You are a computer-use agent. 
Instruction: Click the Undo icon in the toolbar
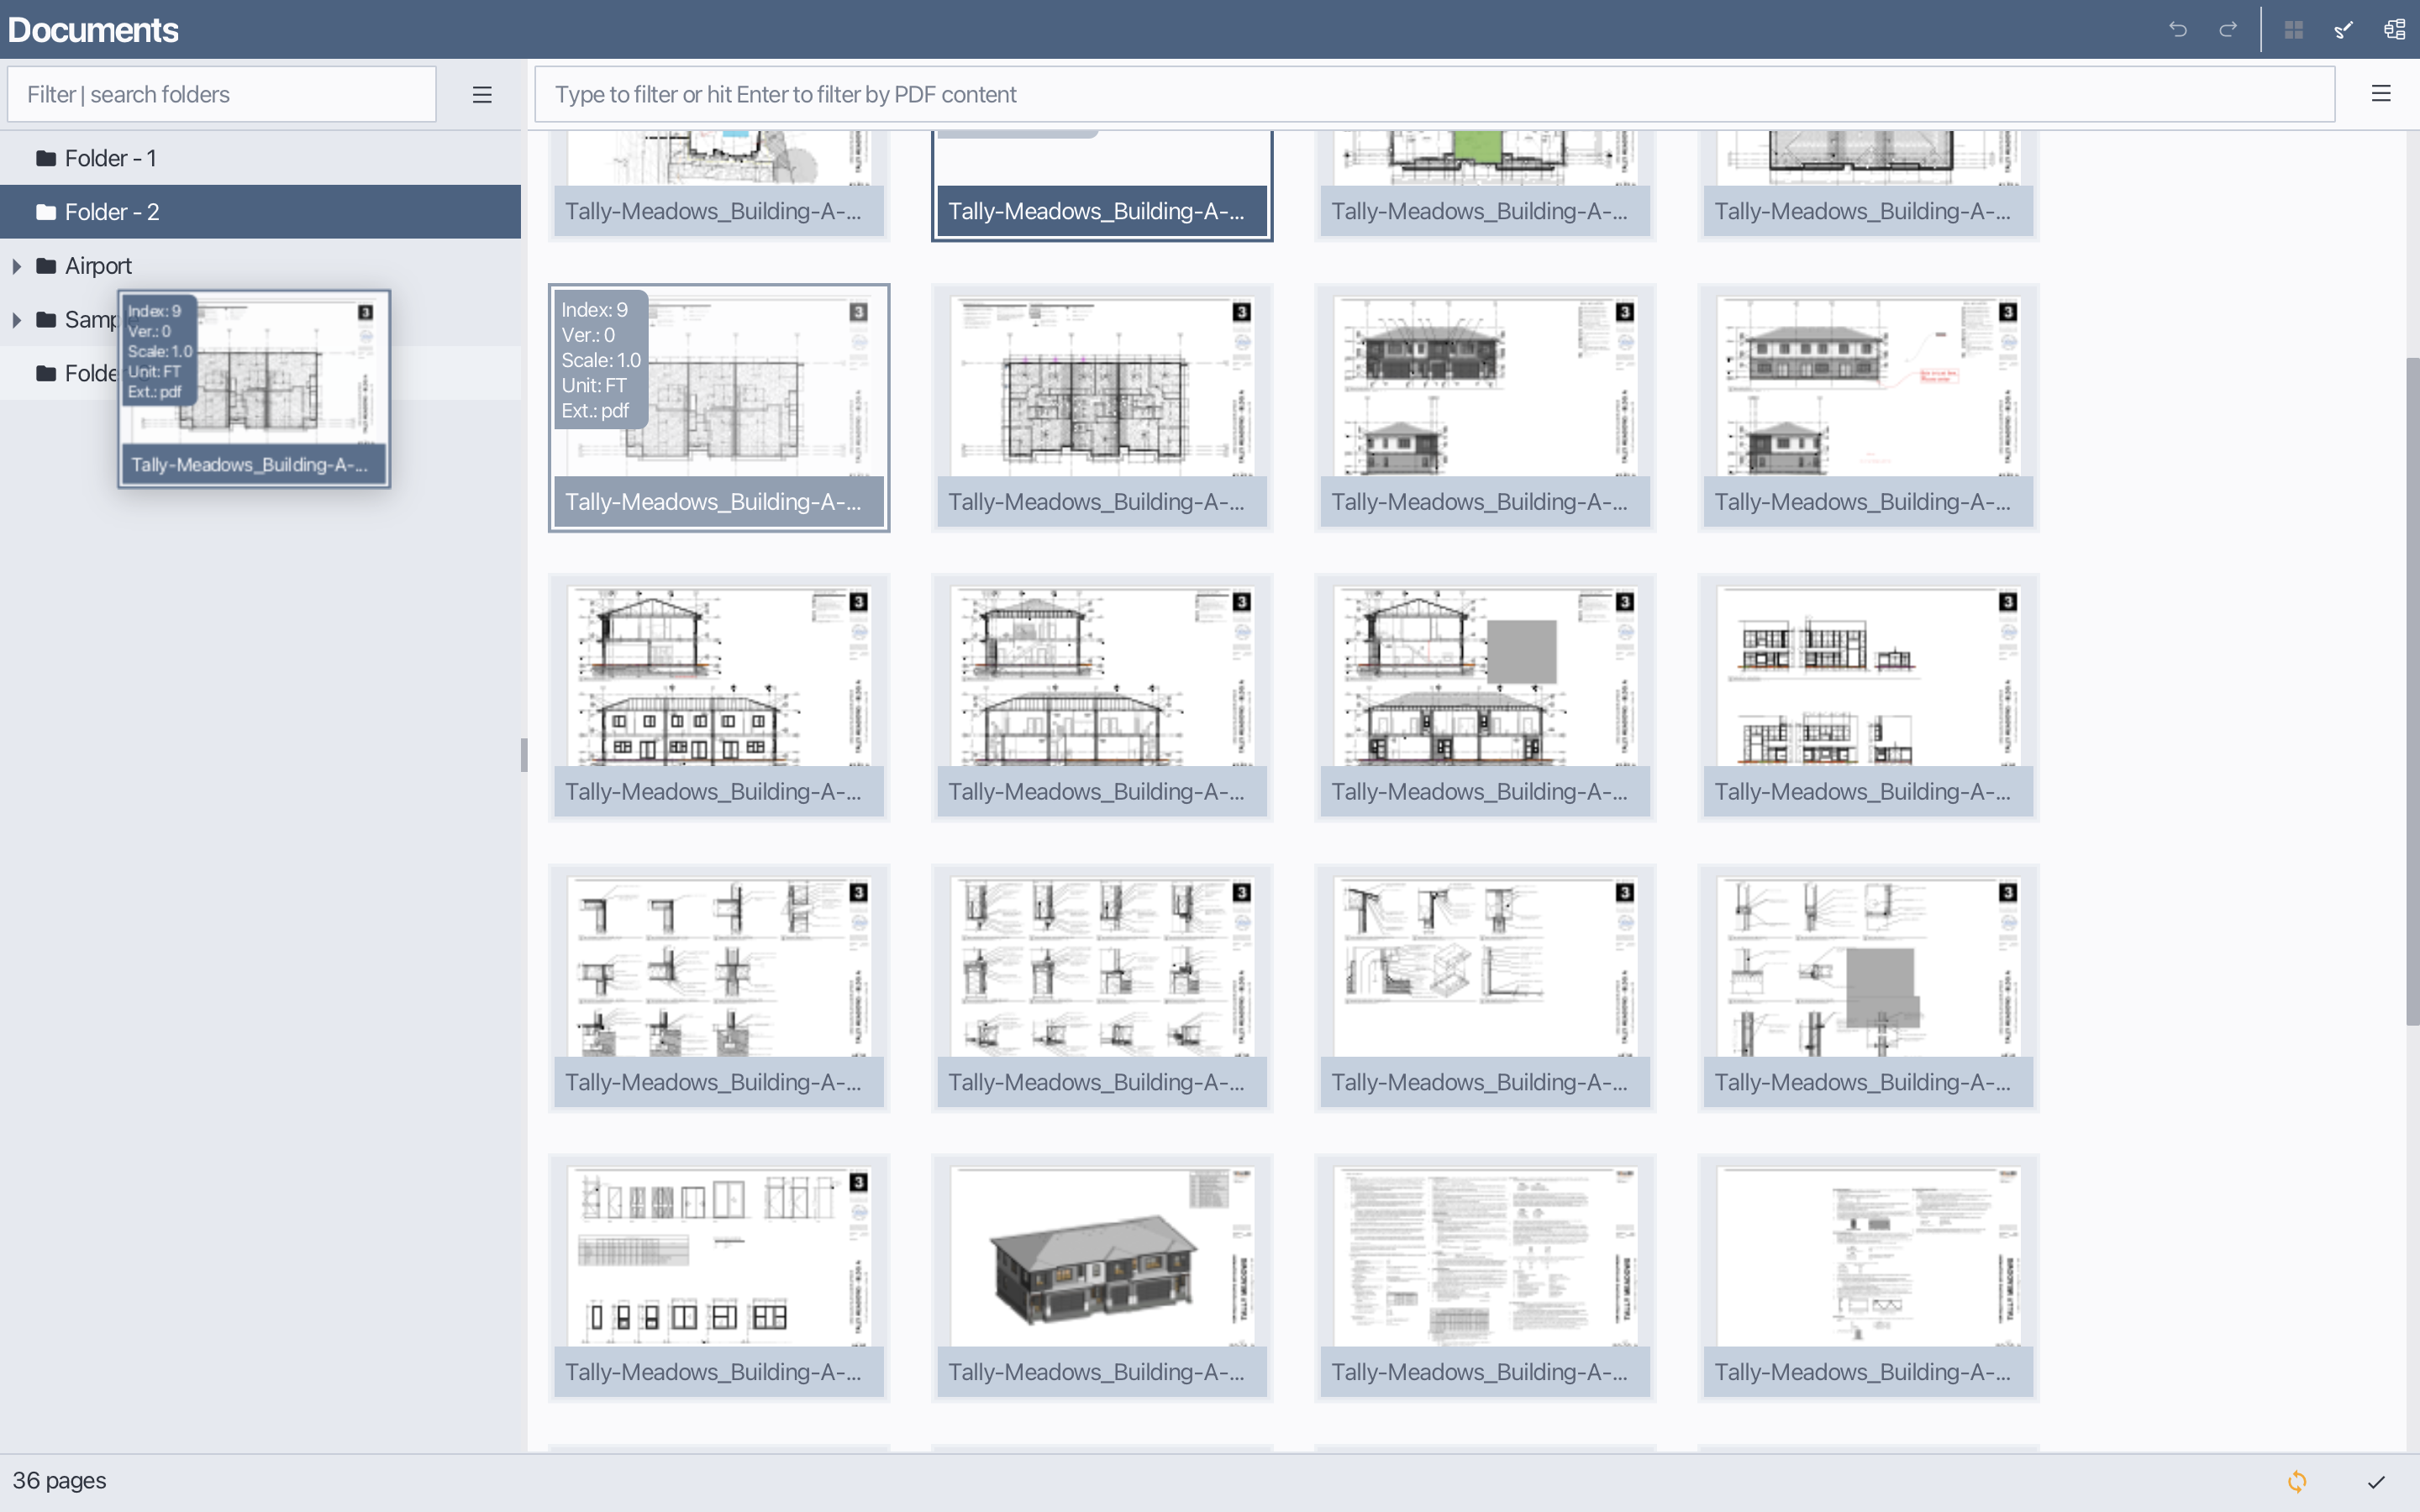point(2179,29)
